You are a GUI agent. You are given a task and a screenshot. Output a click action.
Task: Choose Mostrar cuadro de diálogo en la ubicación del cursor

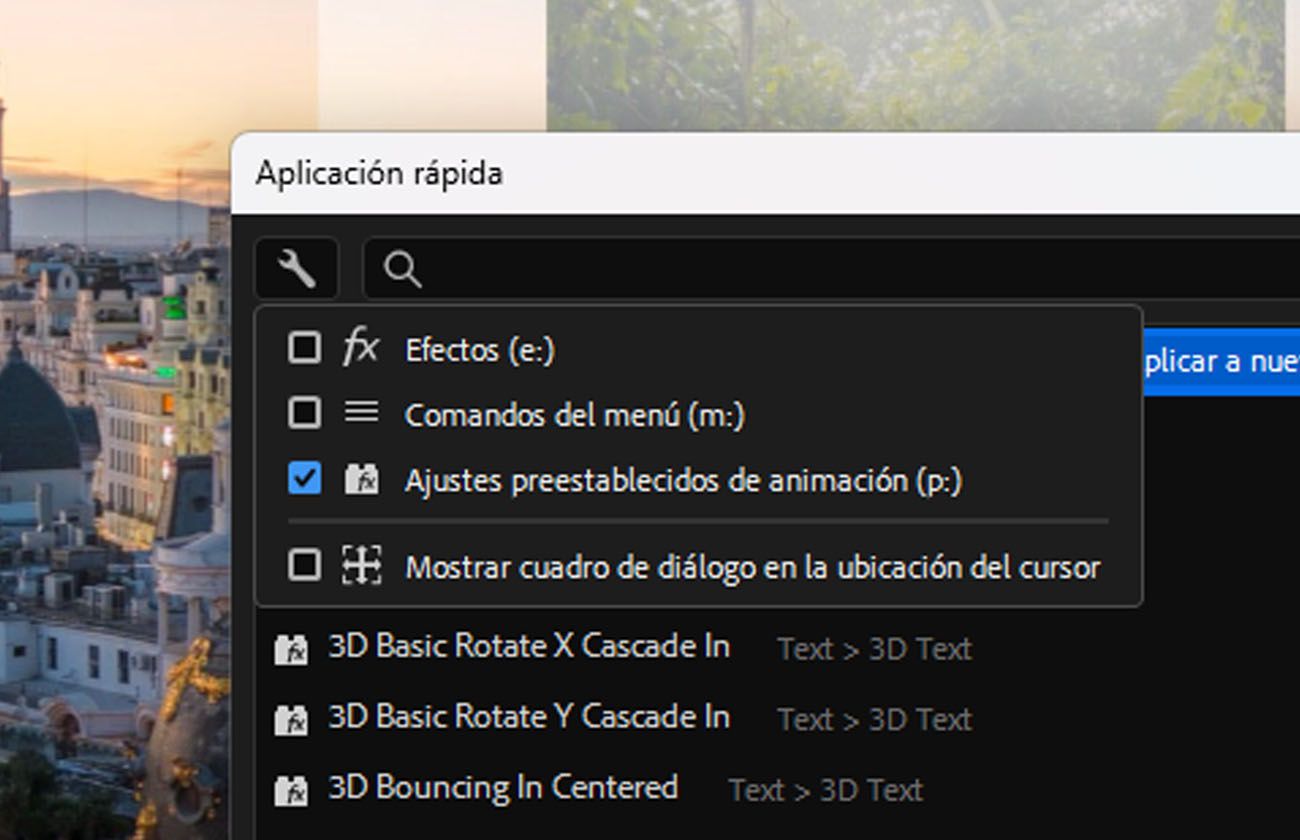click(x=751, y=568)
